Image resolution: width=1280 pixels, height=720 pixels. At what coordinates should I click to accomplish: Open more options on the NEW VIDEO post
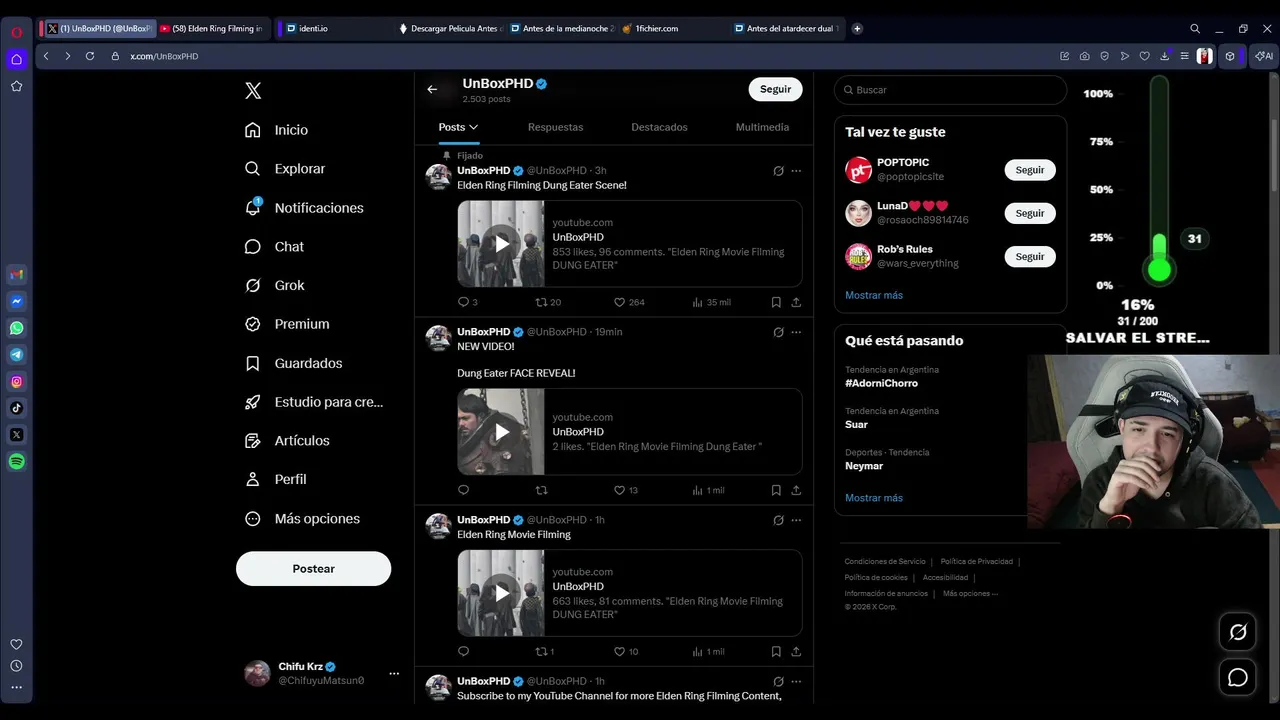coord(796,332)
